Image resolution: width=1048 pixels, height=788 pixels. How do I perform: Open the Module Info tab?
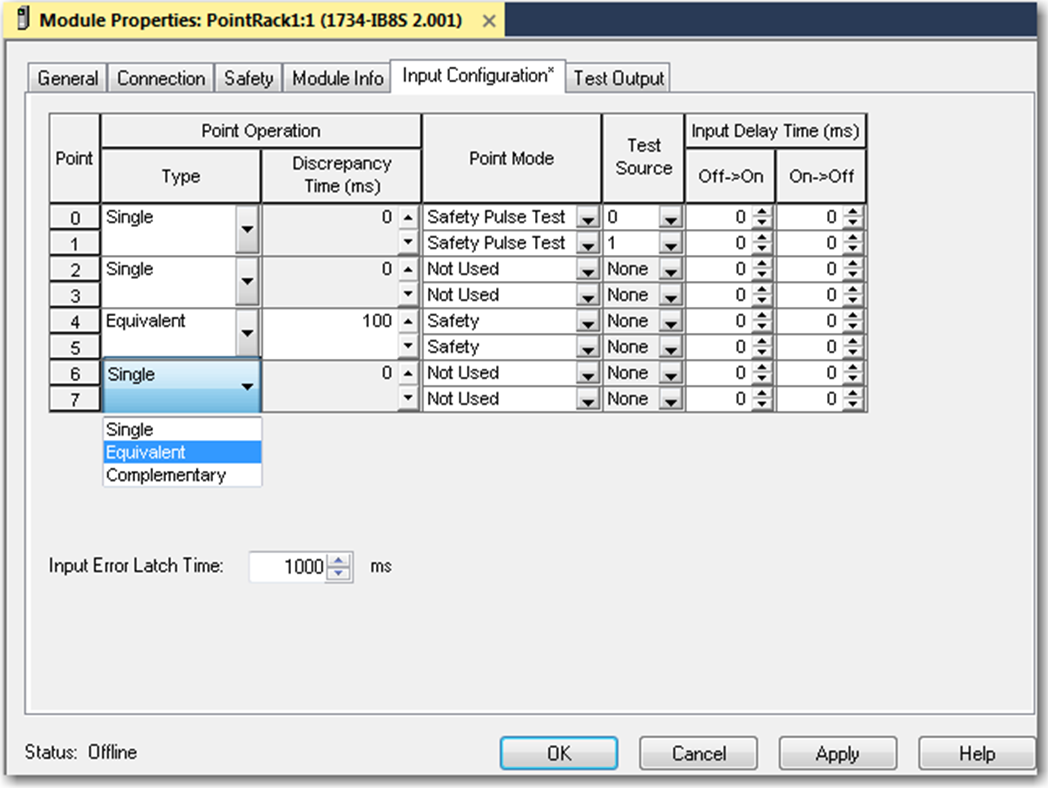point(338,79)
